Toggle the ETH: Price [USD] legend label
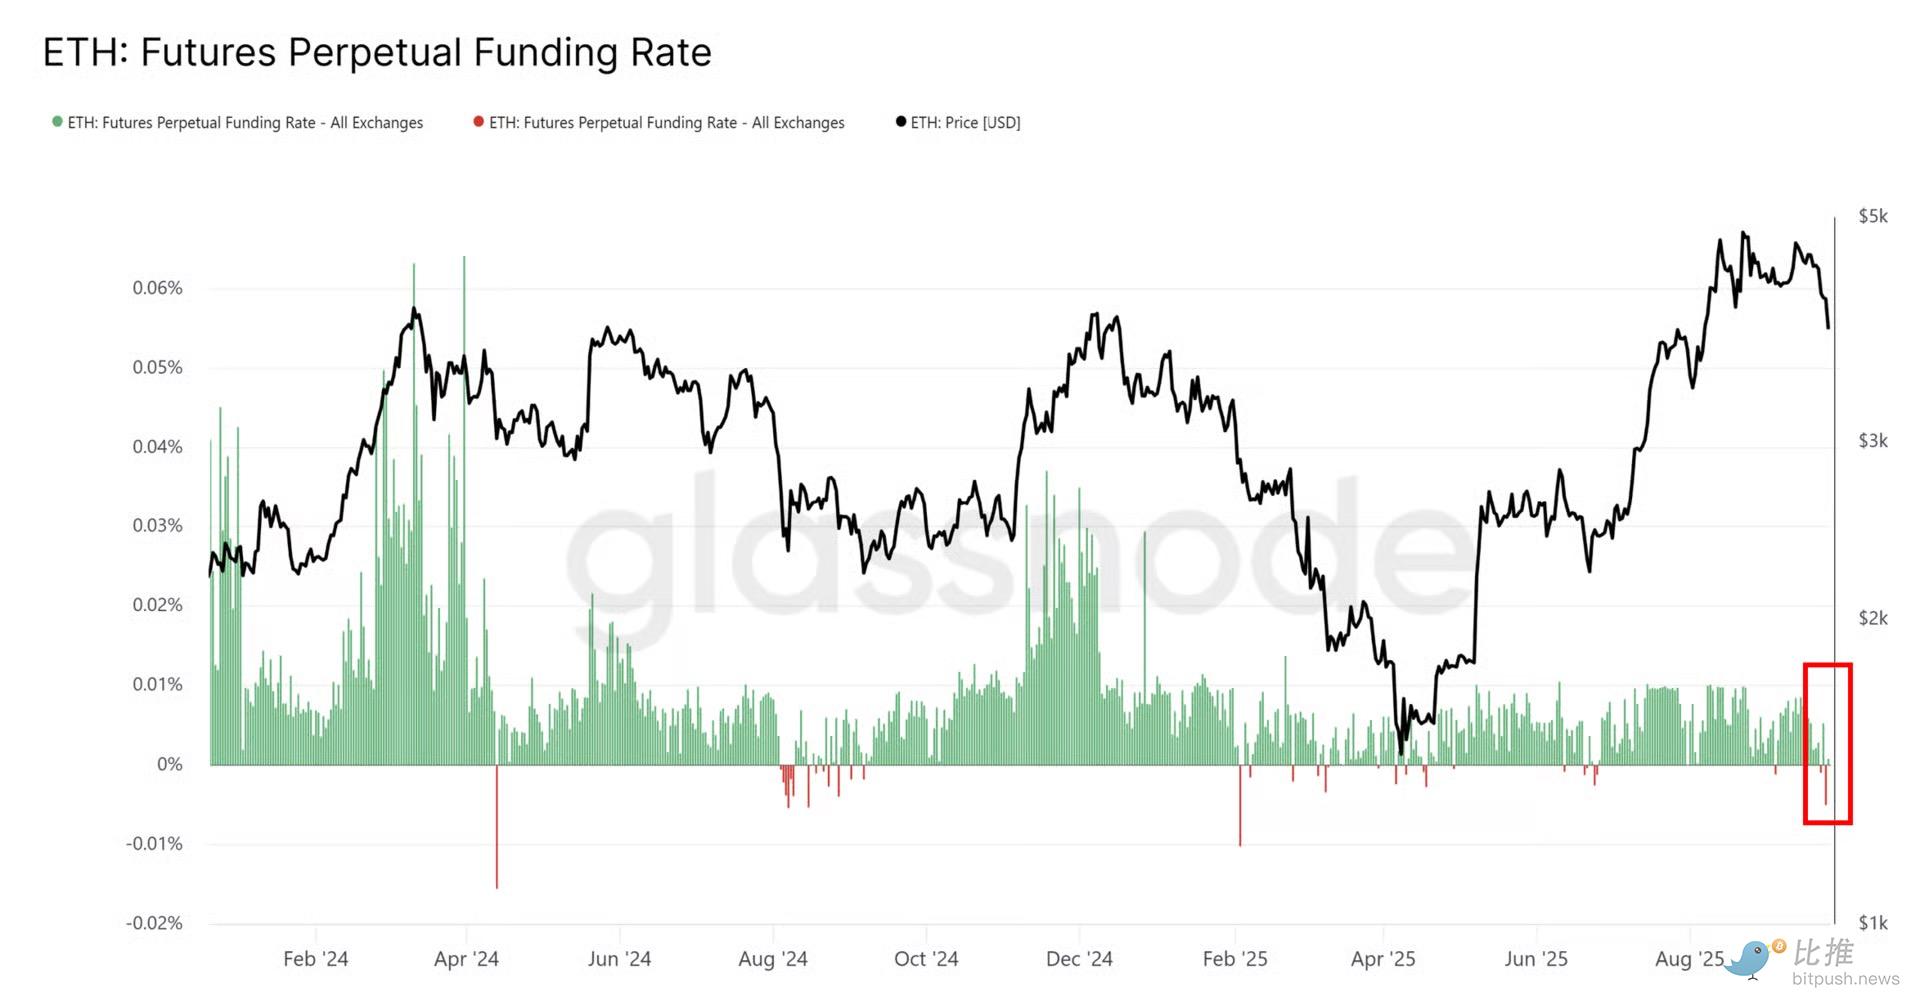1920x1006 pixels. click(x=965, y=123)
